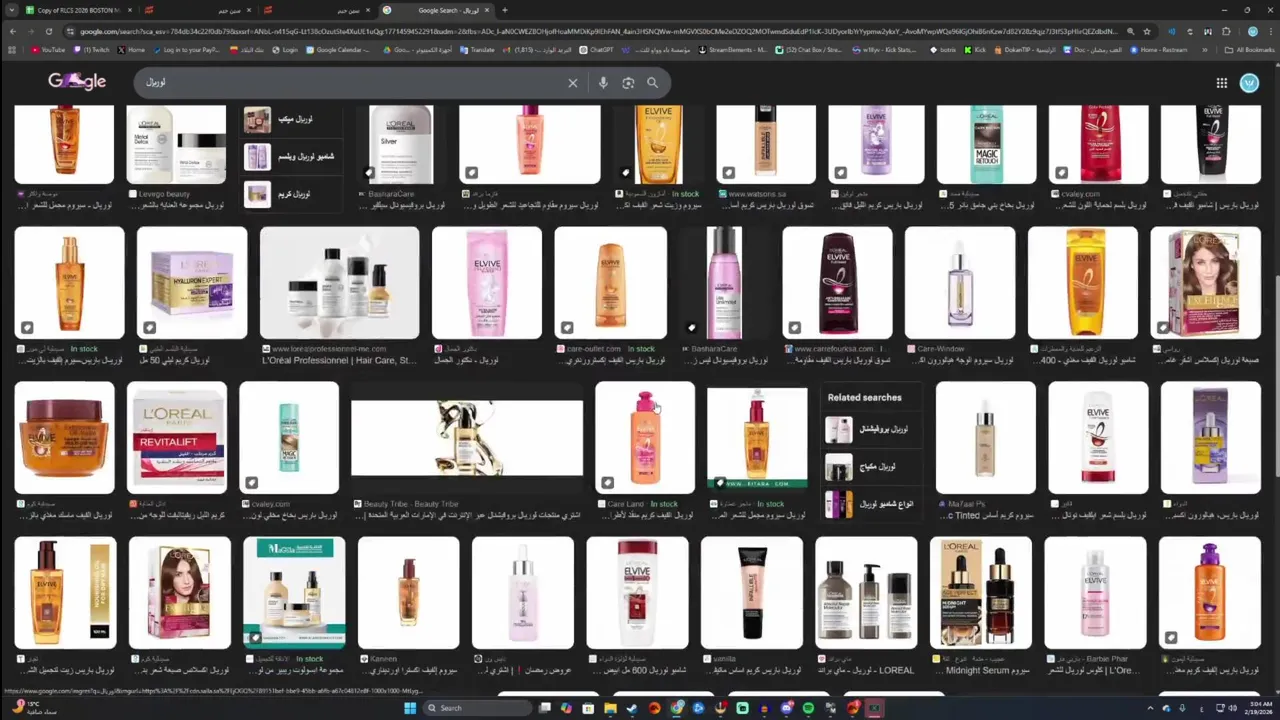The height and width of the screenshot is (720, 1280).
Task: Show hidden system tray icons chevron
Action: pos(1151,708)
